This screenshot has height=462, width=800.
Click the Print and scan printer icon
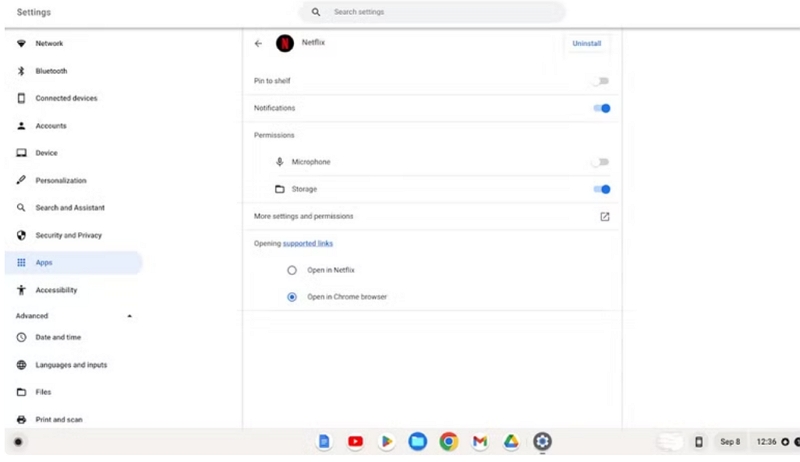click(21, 420)
